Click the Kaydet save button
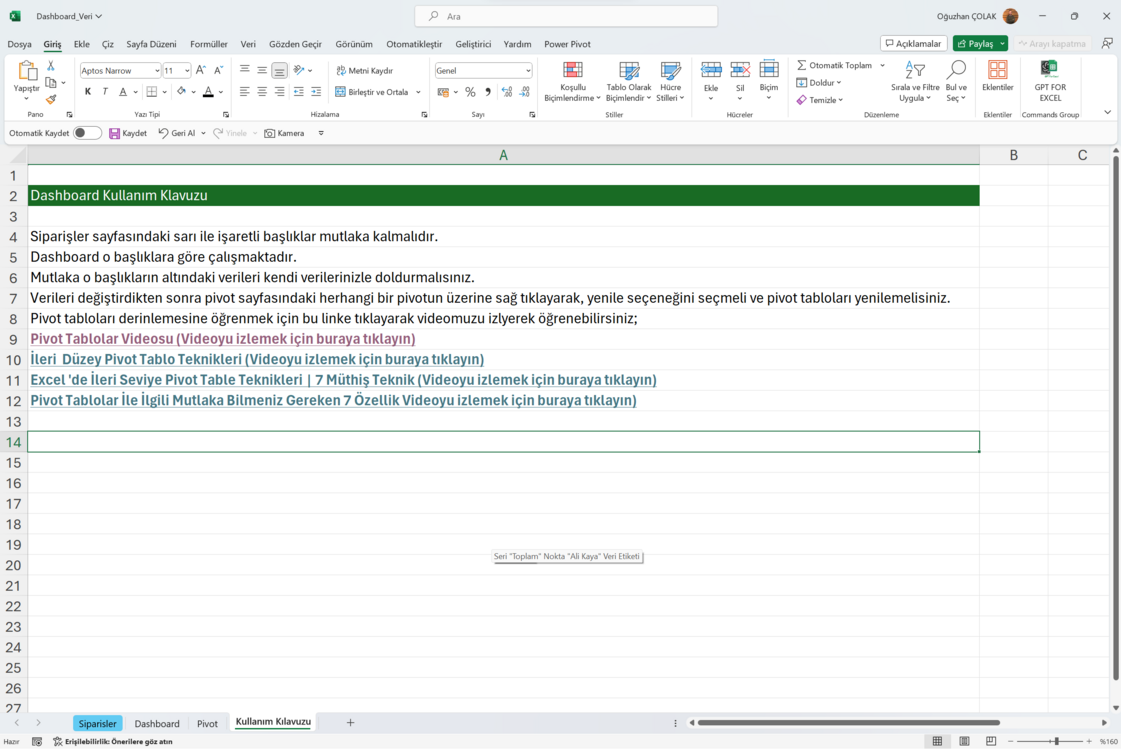 coord(128,133)
